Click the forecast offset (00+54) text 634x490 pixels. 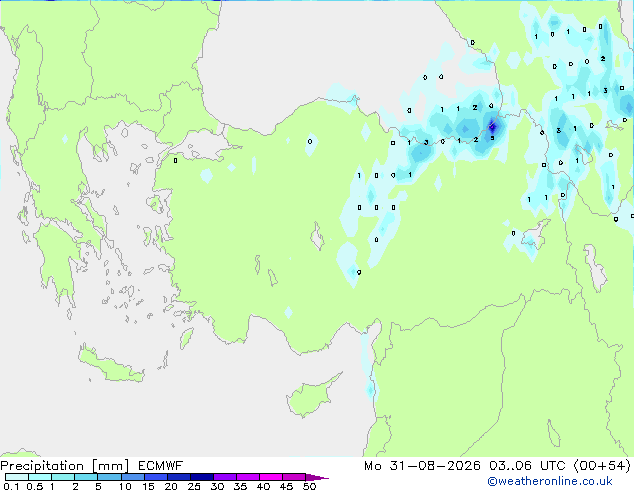(602, 466)
